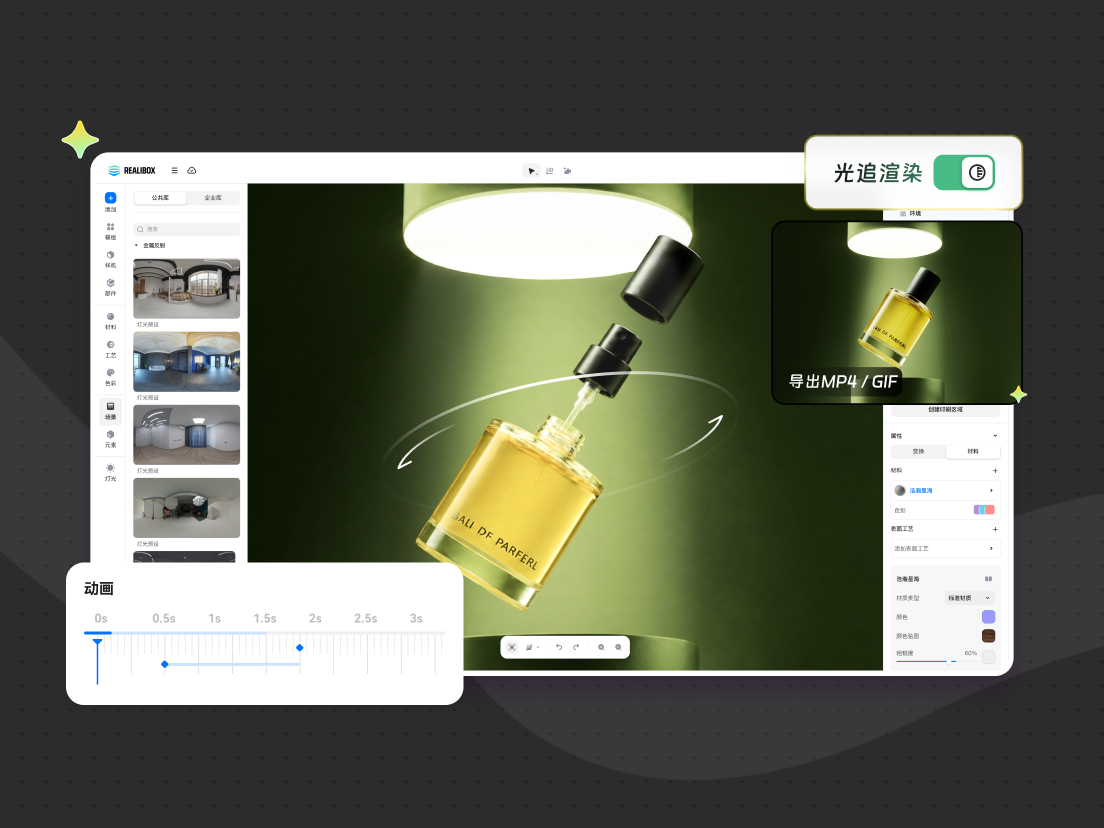Open the 标准材质 material type dropdown
Image resolution: width=1104 pixels, height=828 pixels.
[x=969, y=598]
